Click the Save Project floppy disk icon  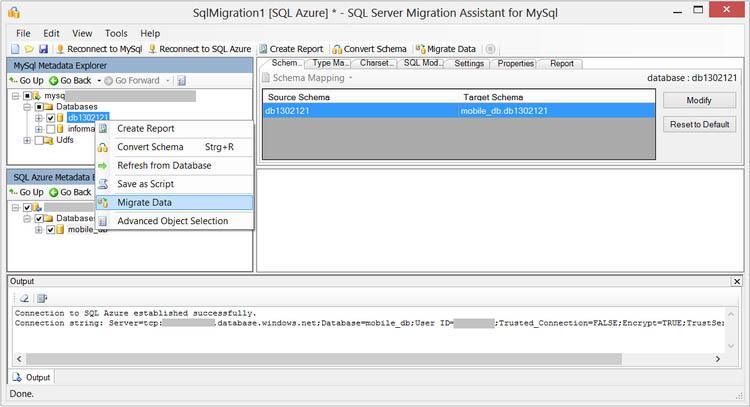(44, 49)
